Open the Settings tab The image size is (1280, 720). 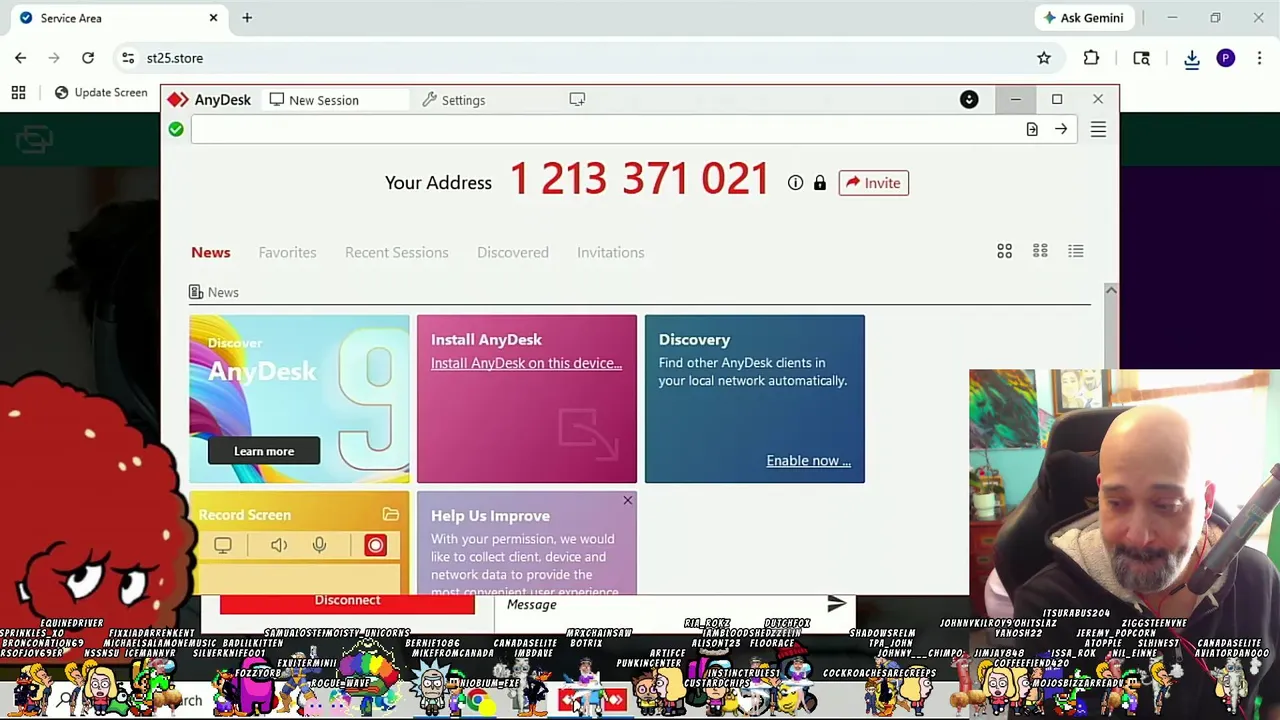(x=454, y=100)
